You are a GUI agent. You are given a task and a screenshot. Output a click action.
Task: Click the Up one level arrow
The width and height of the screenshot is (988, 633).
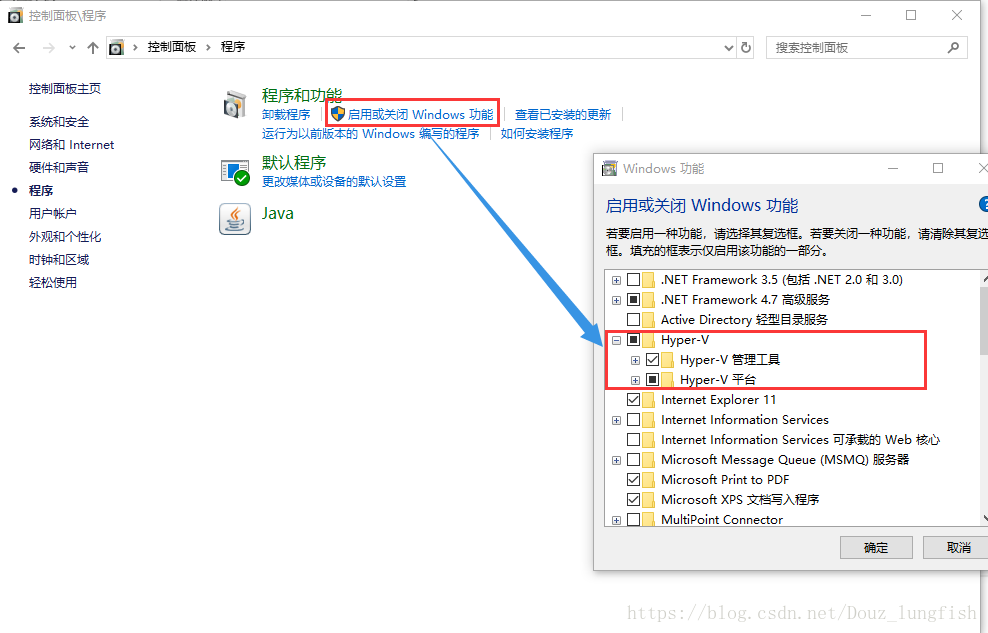point(93,48)
